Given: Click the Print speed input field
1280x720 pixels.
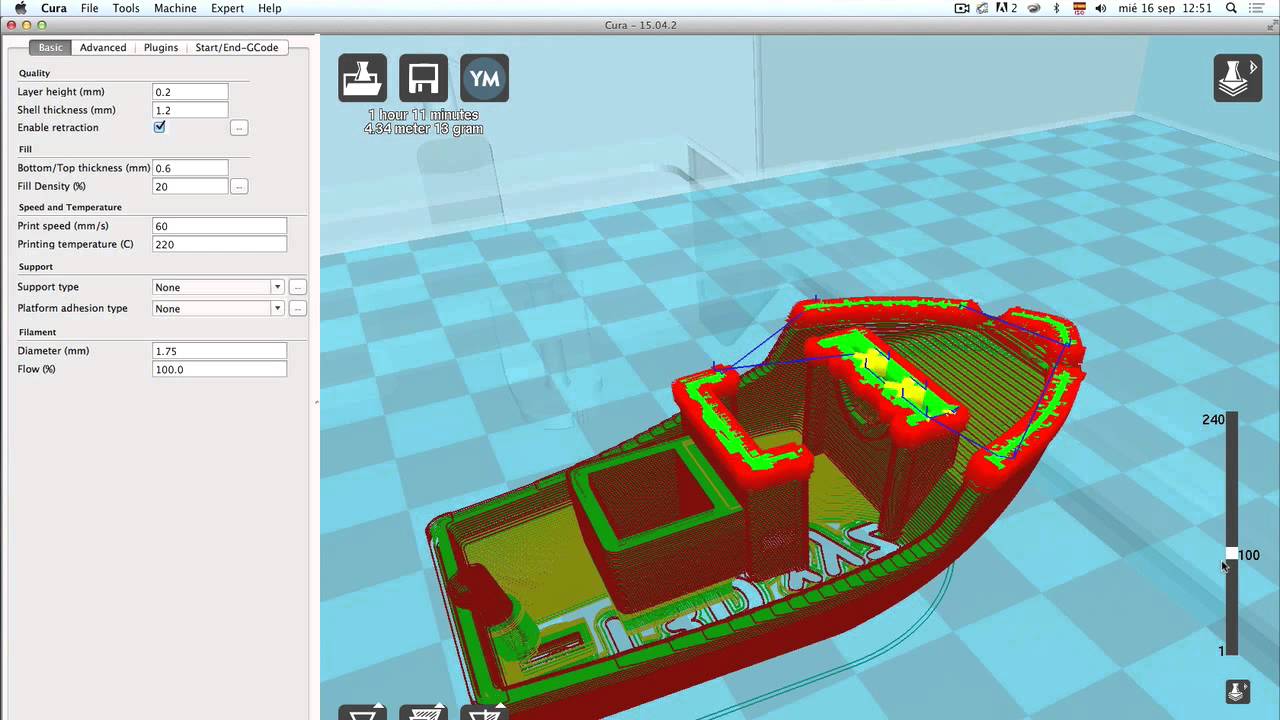Looking at the screenshot, I should (219, 226).
